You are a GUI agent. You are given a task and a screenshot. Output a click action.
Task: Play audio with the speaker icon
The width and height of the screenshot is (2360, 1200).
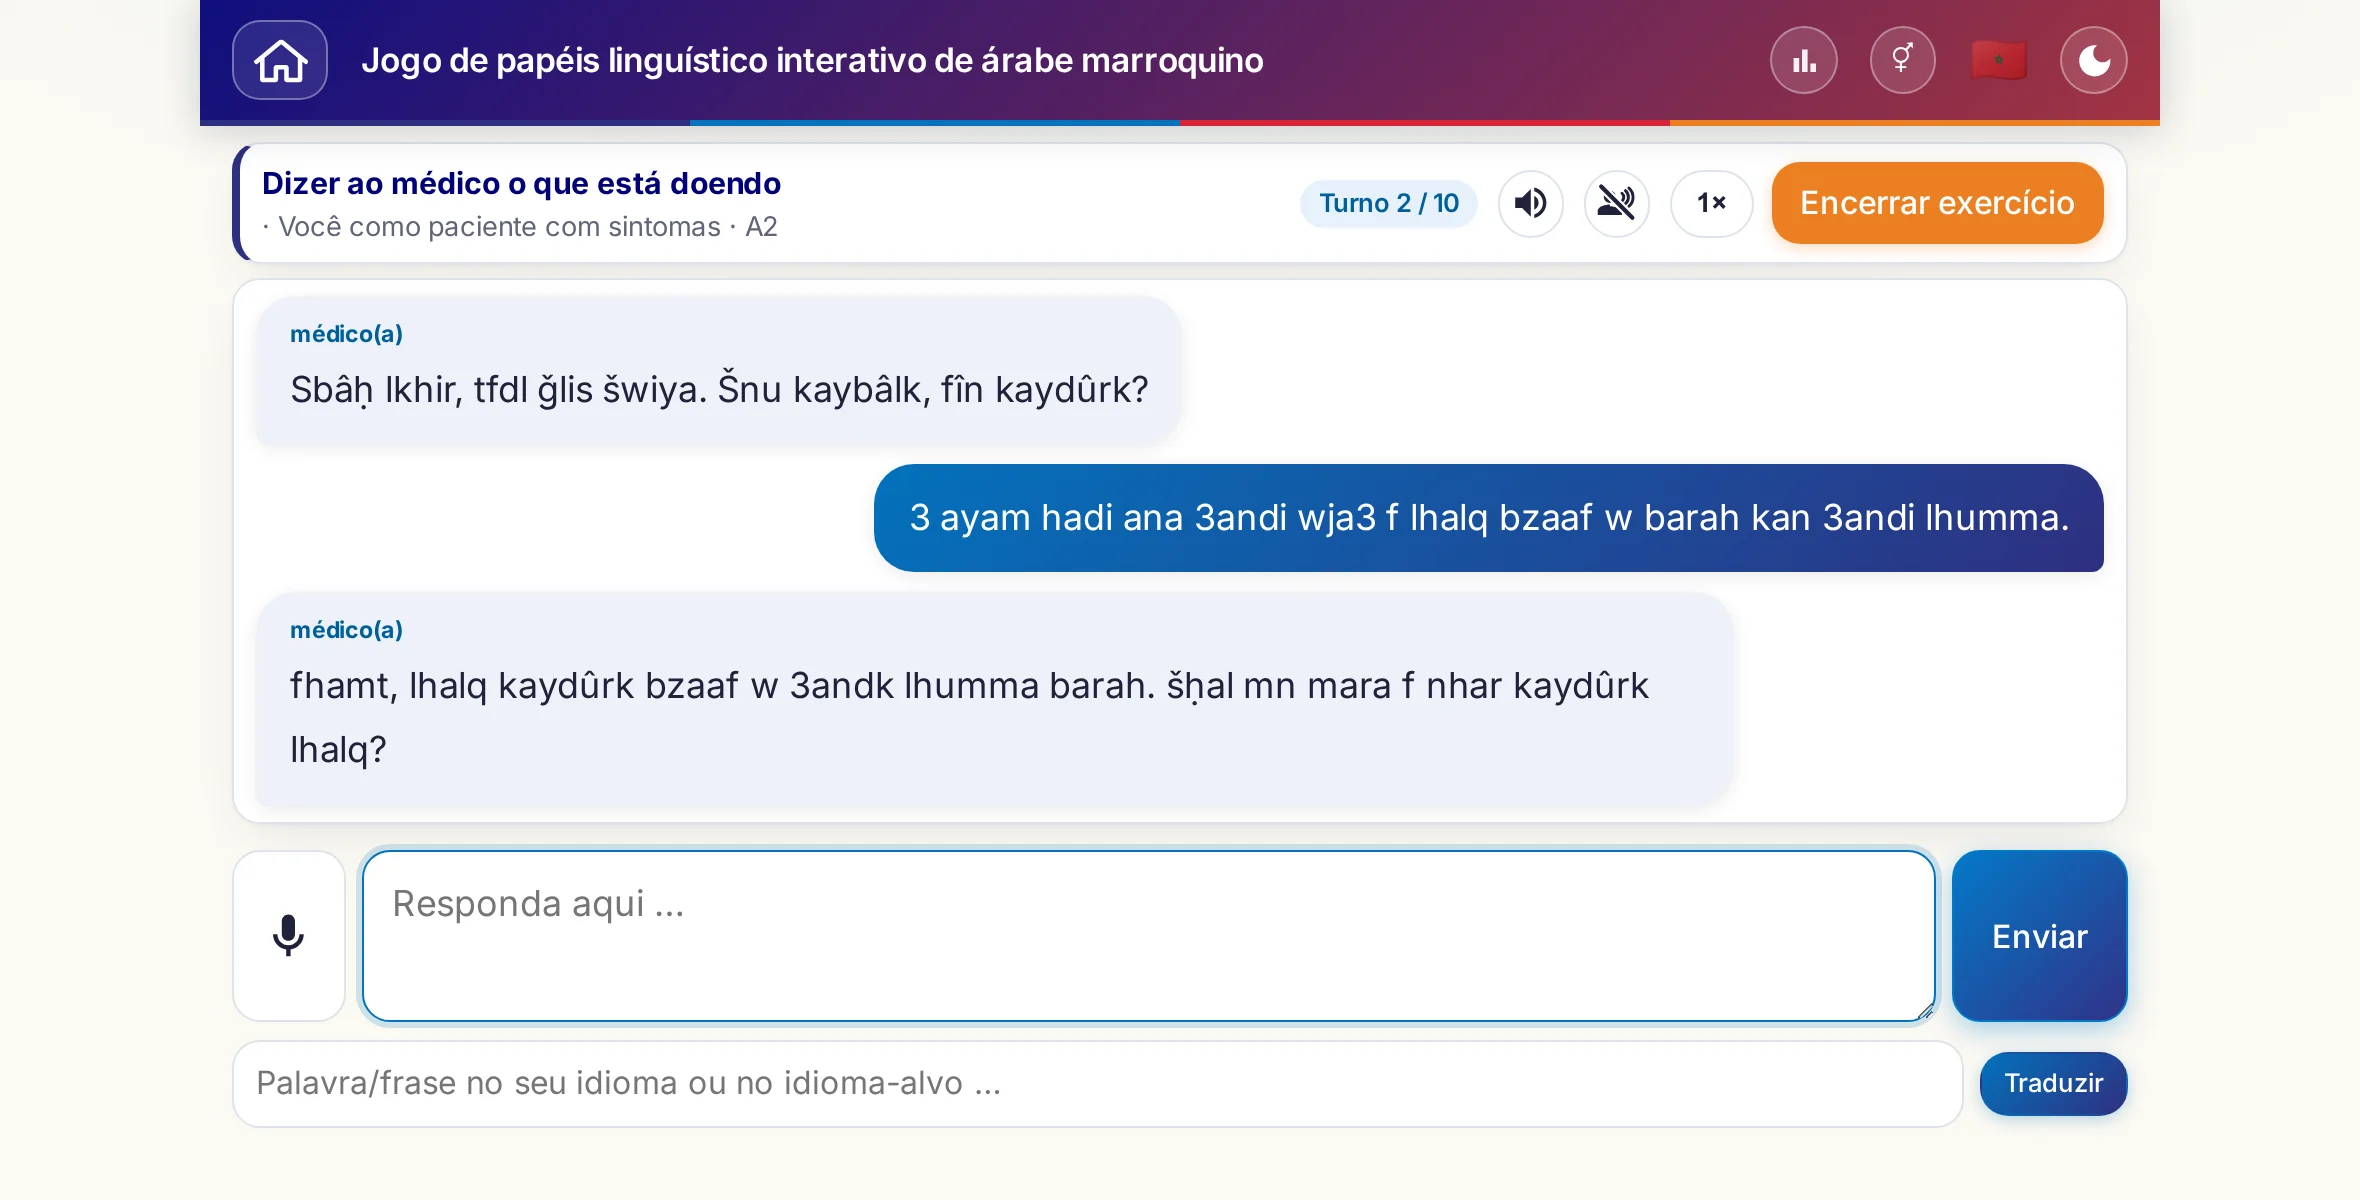pyautogui.click(x=1530, y=203)
